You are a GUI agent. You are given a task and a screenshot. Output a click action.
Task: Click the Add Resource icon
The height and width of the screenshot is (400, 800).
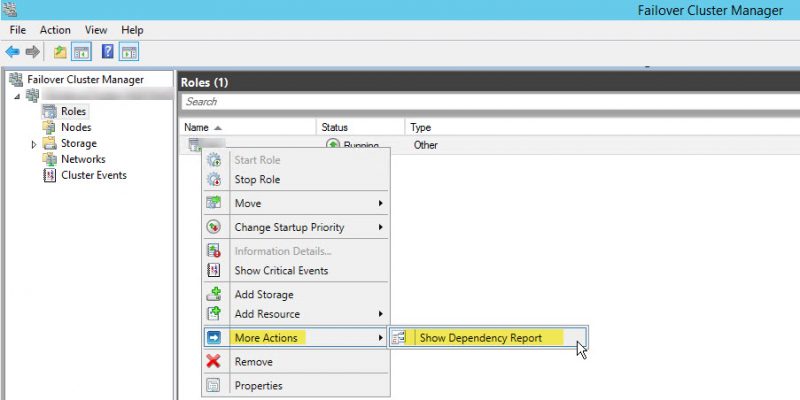pos(214,314)
